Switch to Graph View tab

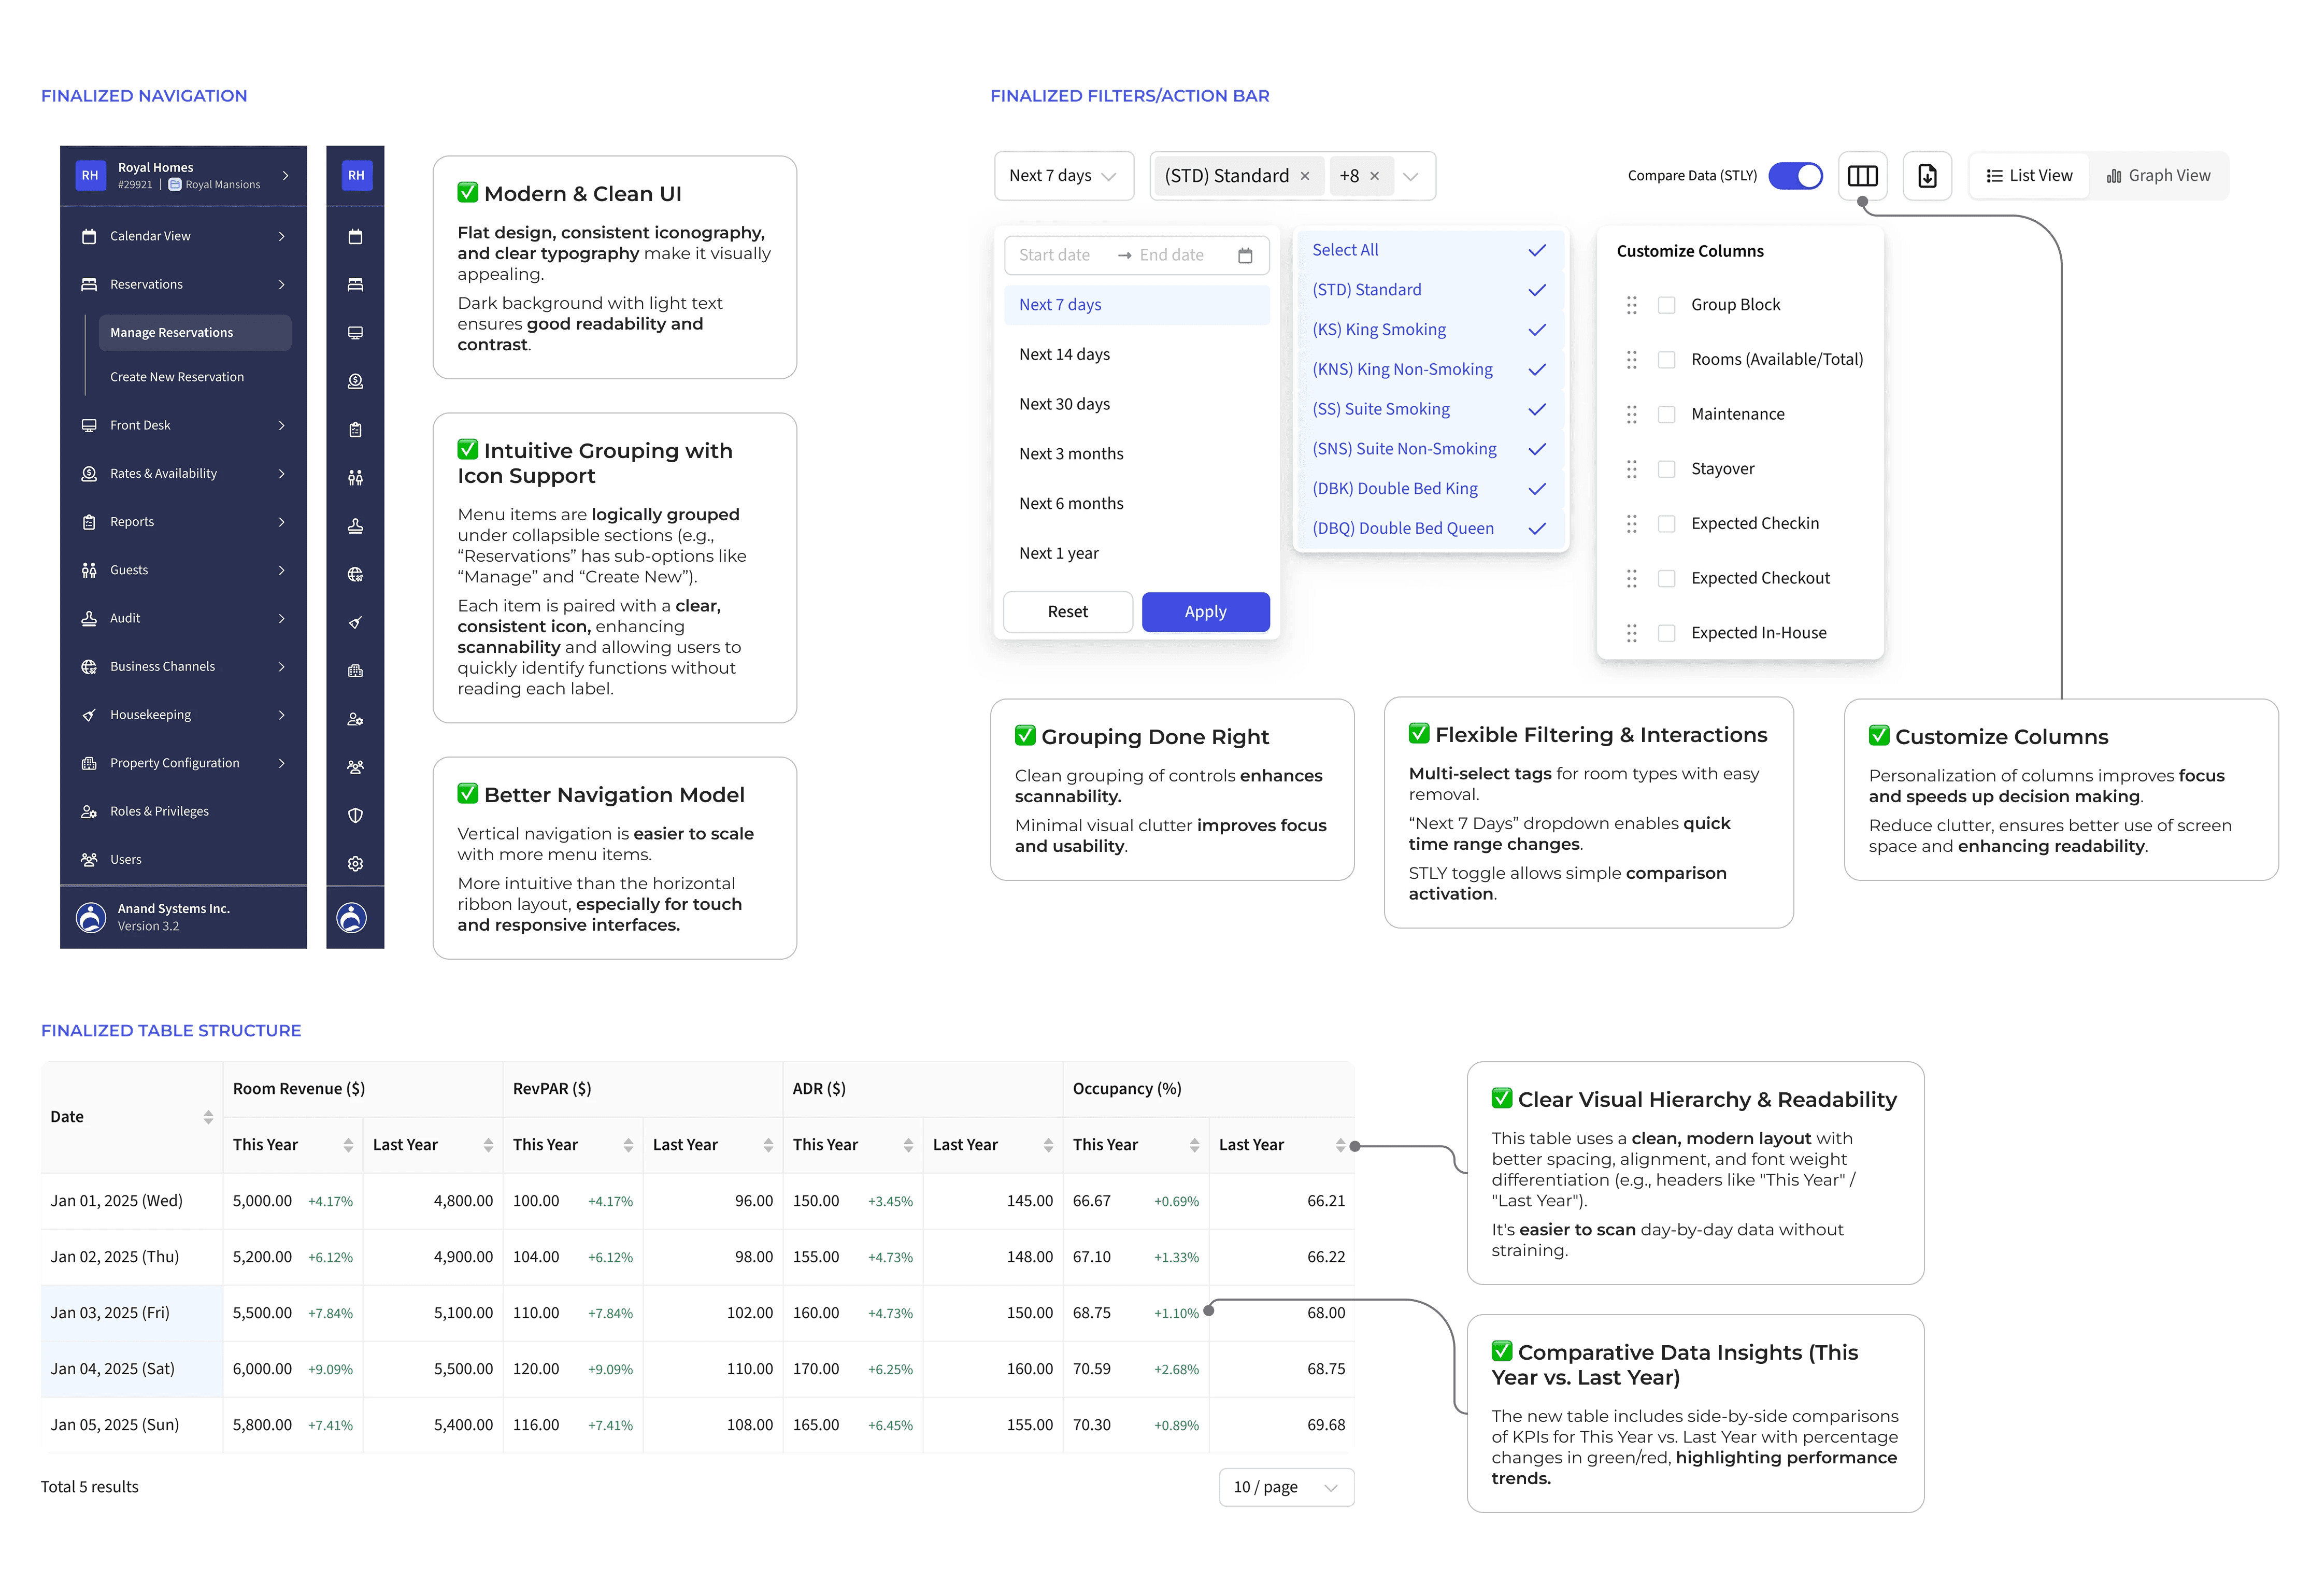[2158, 176]
